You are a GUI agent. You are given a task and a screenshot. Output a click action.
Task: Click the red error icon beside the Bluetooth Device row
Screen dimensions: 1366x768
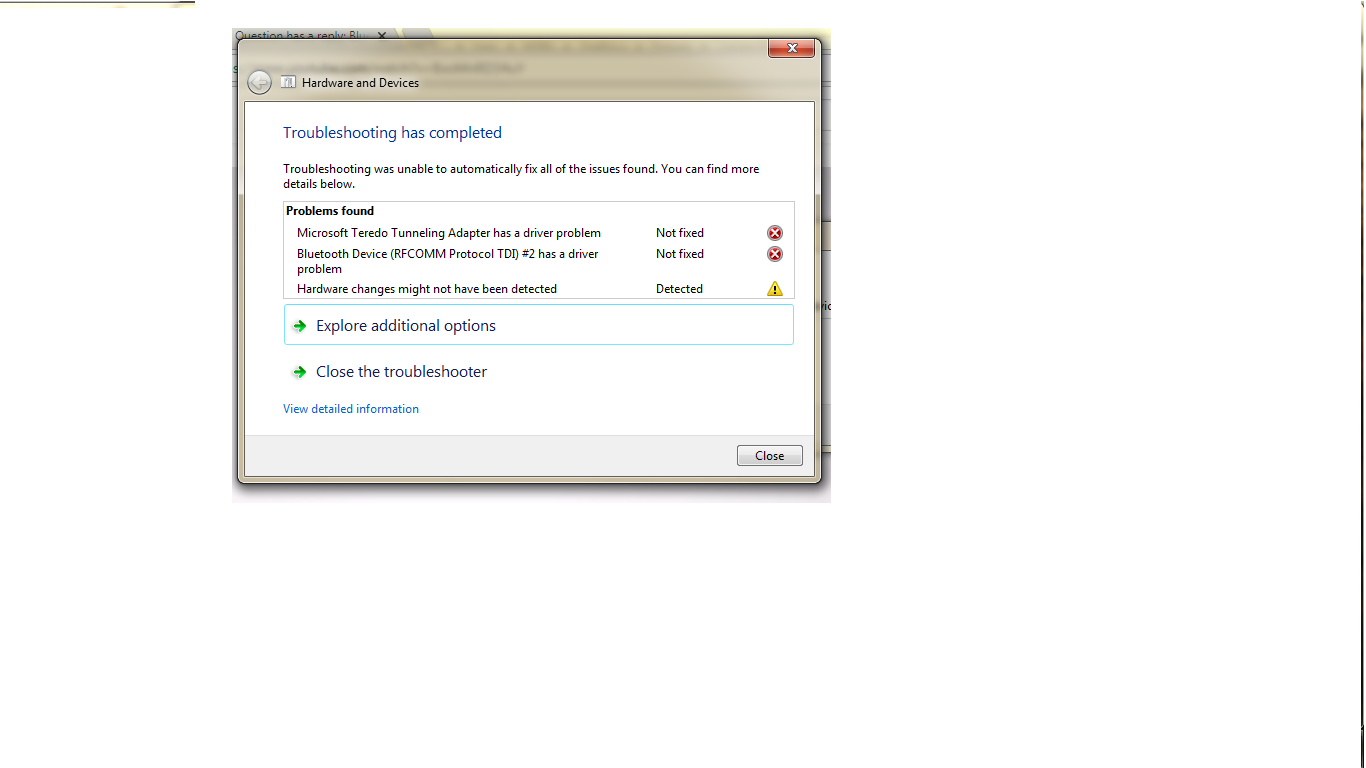click(x=775, y=254)
